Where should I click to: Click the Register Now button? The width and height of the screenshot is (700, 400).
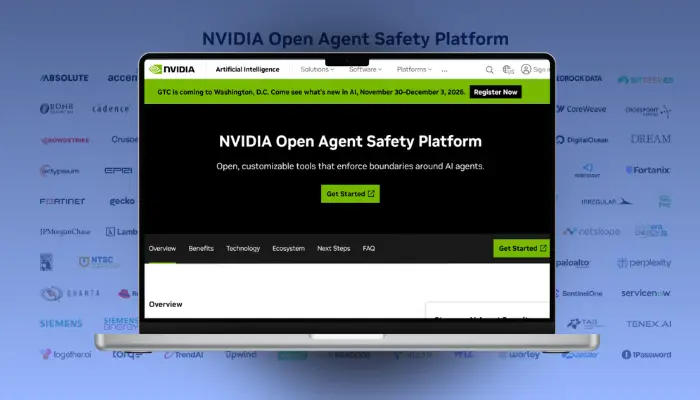coord(496,92)
